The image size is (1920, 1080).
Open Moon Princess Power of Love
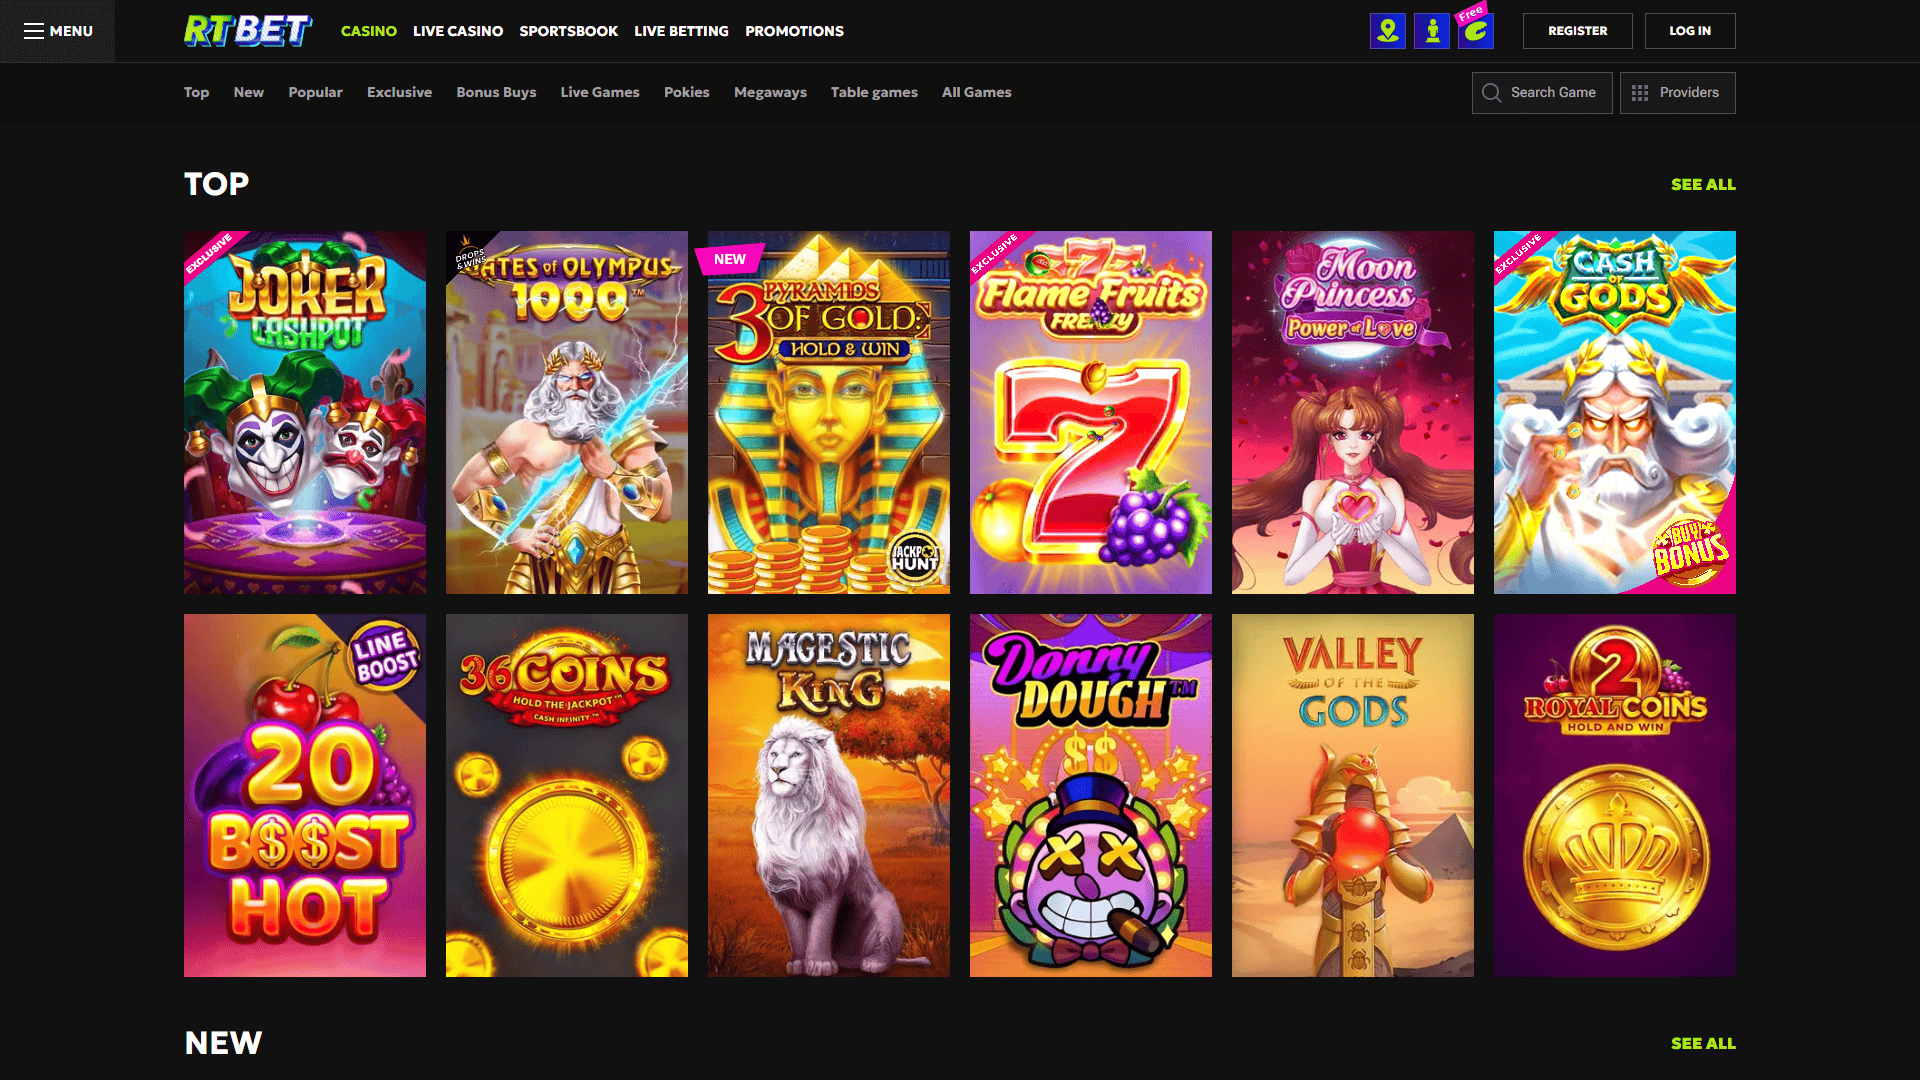[x=1353, y=412]
